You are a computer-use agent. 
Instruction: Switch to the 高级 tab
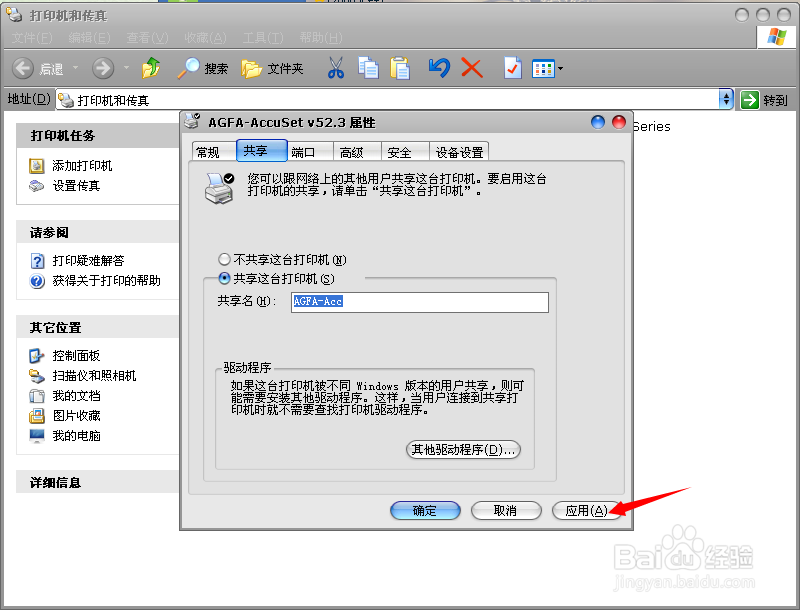point(357,152)
